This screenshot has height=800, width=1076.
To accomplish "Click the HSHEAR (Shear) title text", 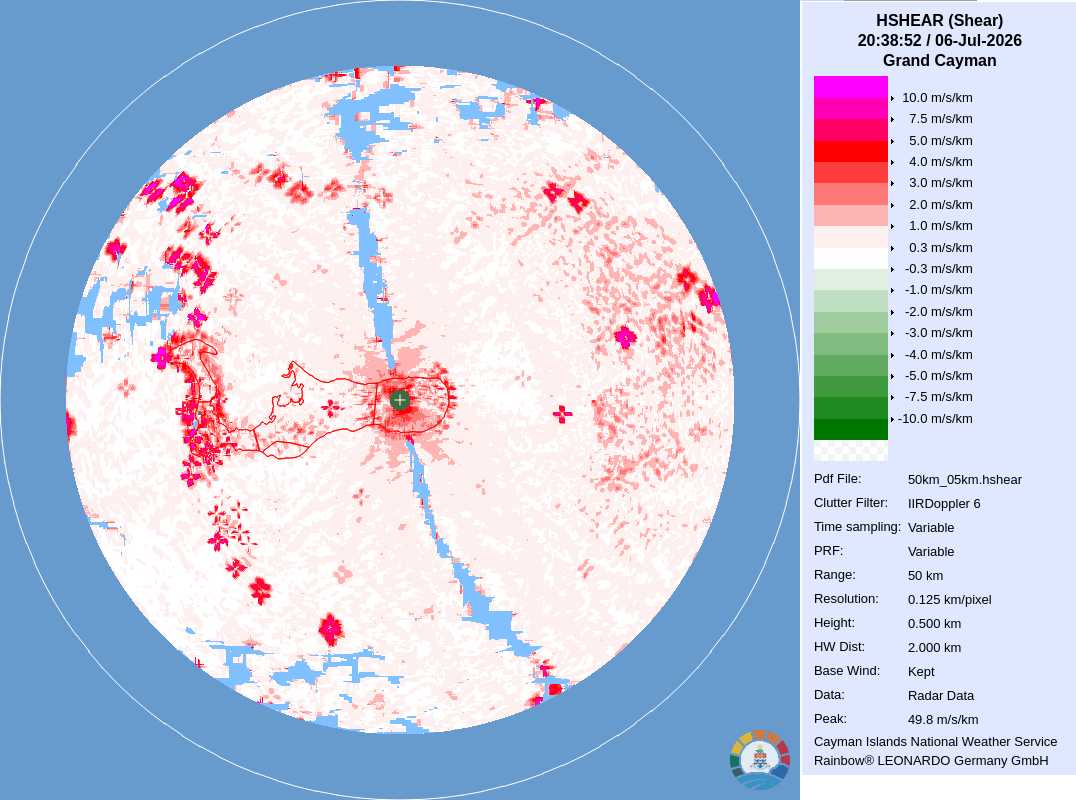I will point(939,21).
